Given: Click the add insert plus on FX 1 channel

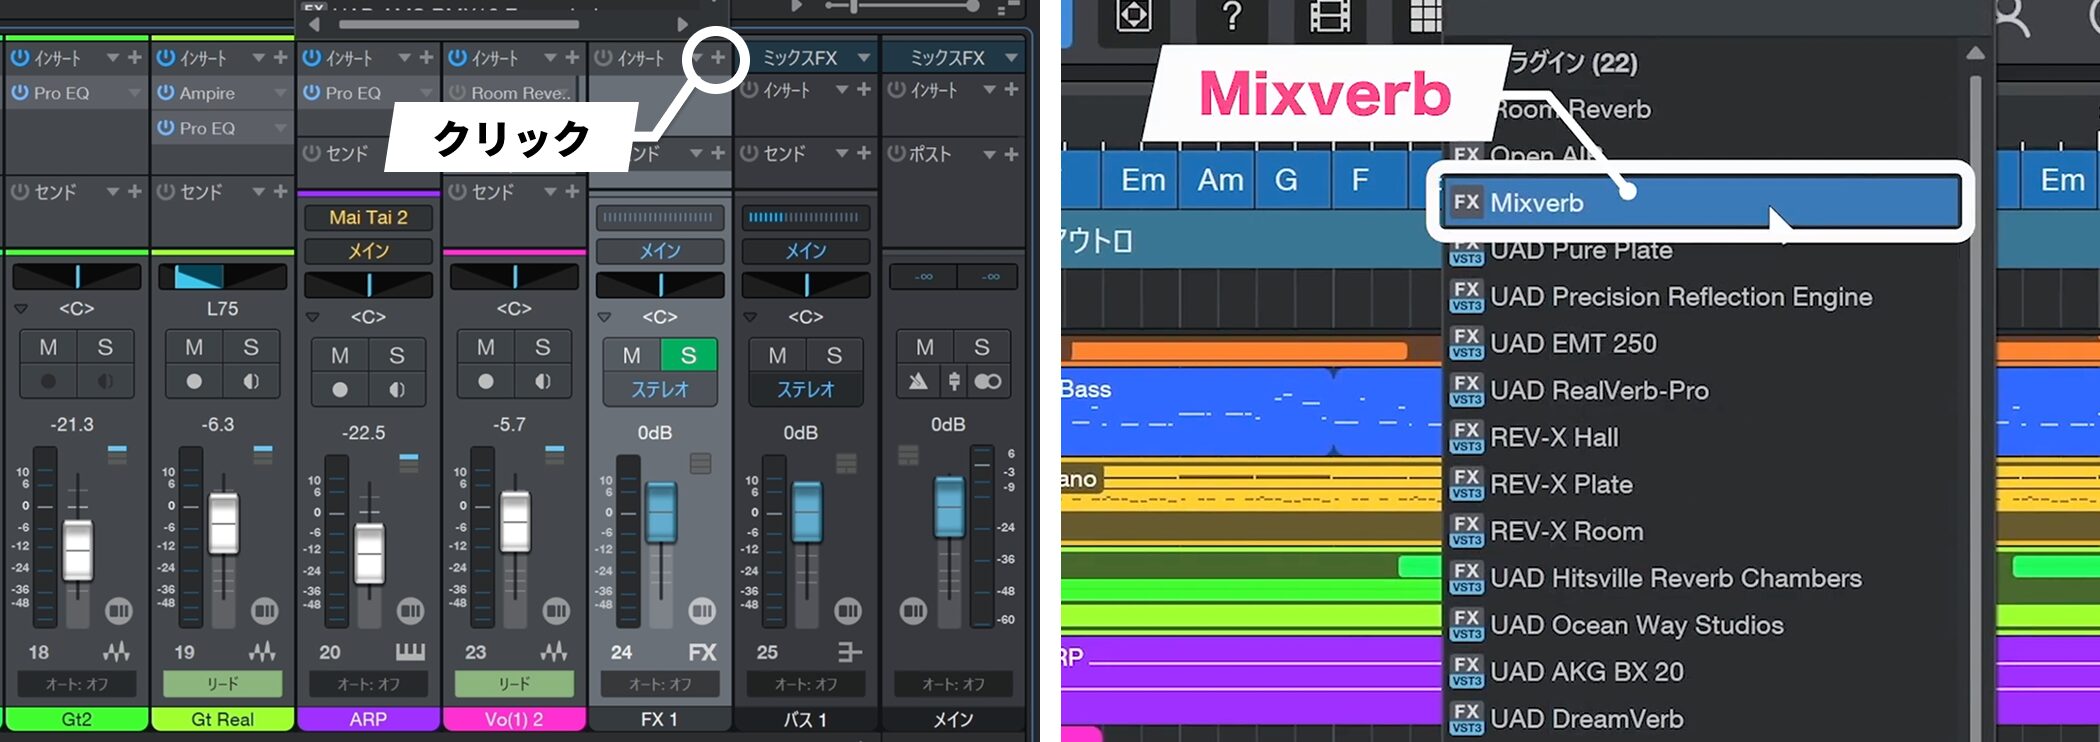Looking at the screenshot, I should 717,58.
